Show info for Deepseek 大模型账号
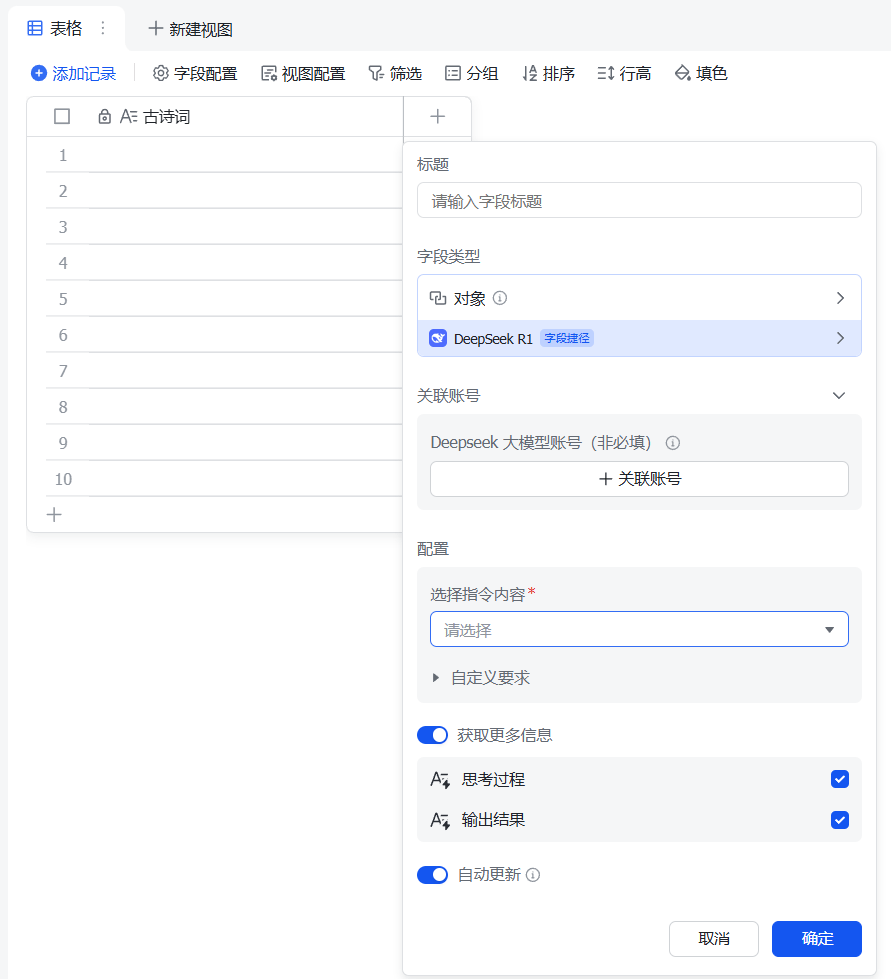The image size is (891, 979). coord(672,443)
